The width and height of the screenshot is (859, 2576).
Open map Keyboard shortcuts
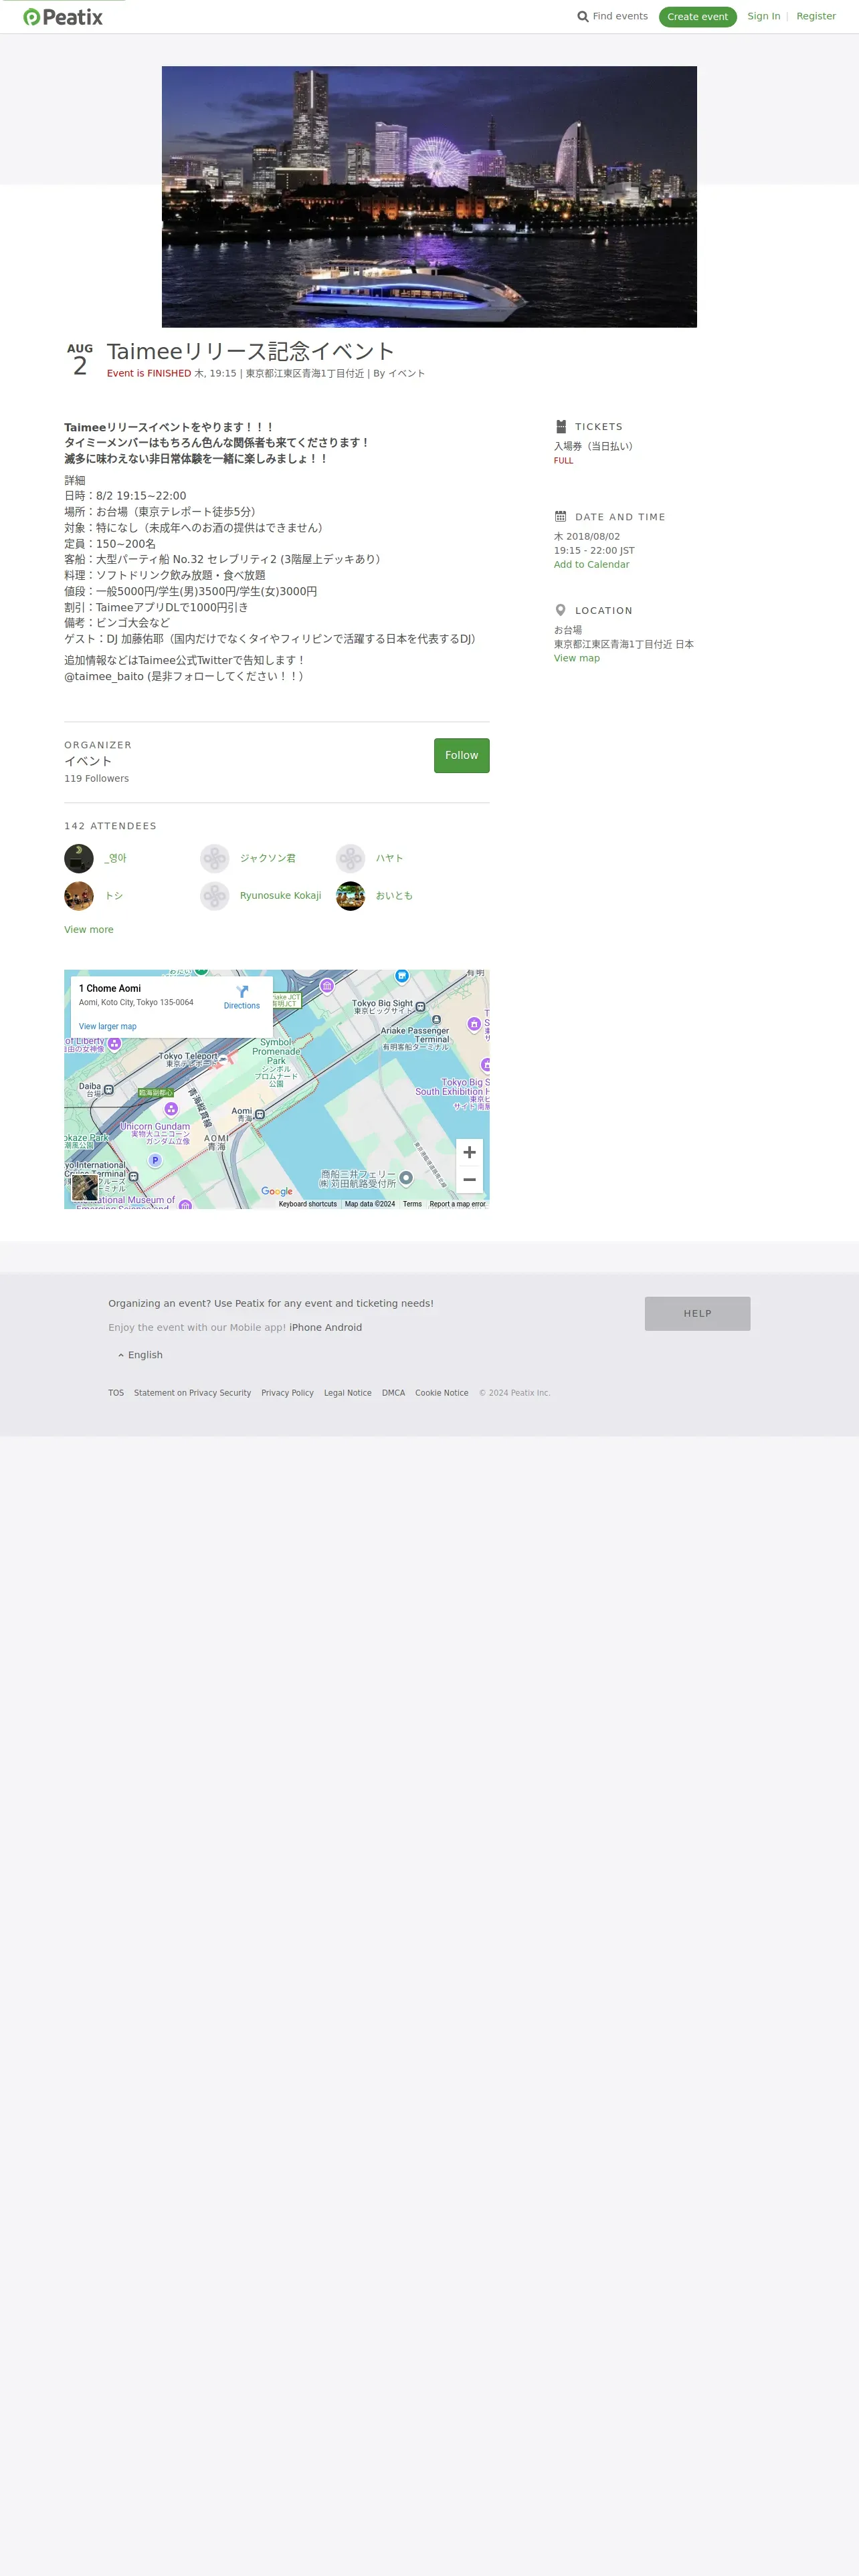click(x=308, y=1204)
